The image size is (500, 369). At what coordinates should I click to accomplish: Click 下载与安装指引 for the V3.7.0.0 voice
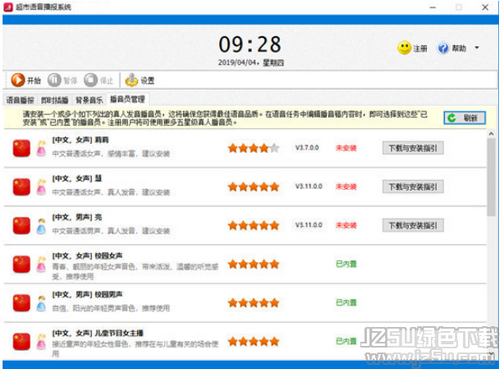tap(413, 148)
